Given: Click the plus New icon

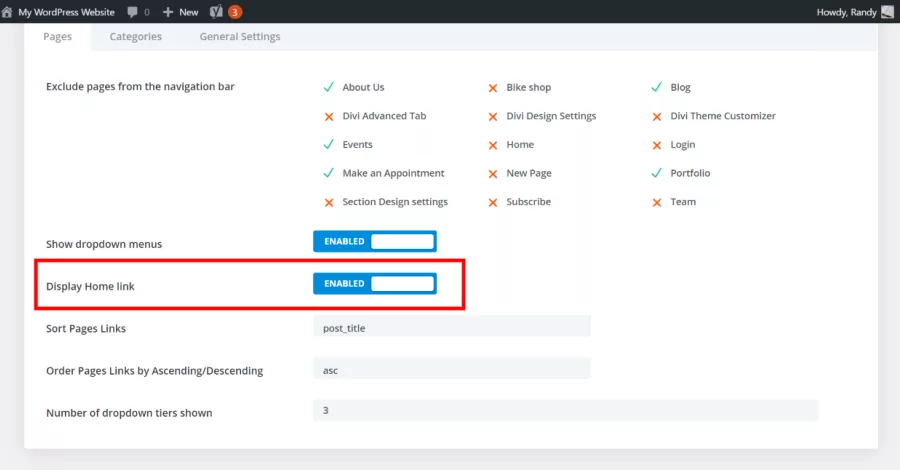Looking at the screenshot, I should [x=168, y=12].
